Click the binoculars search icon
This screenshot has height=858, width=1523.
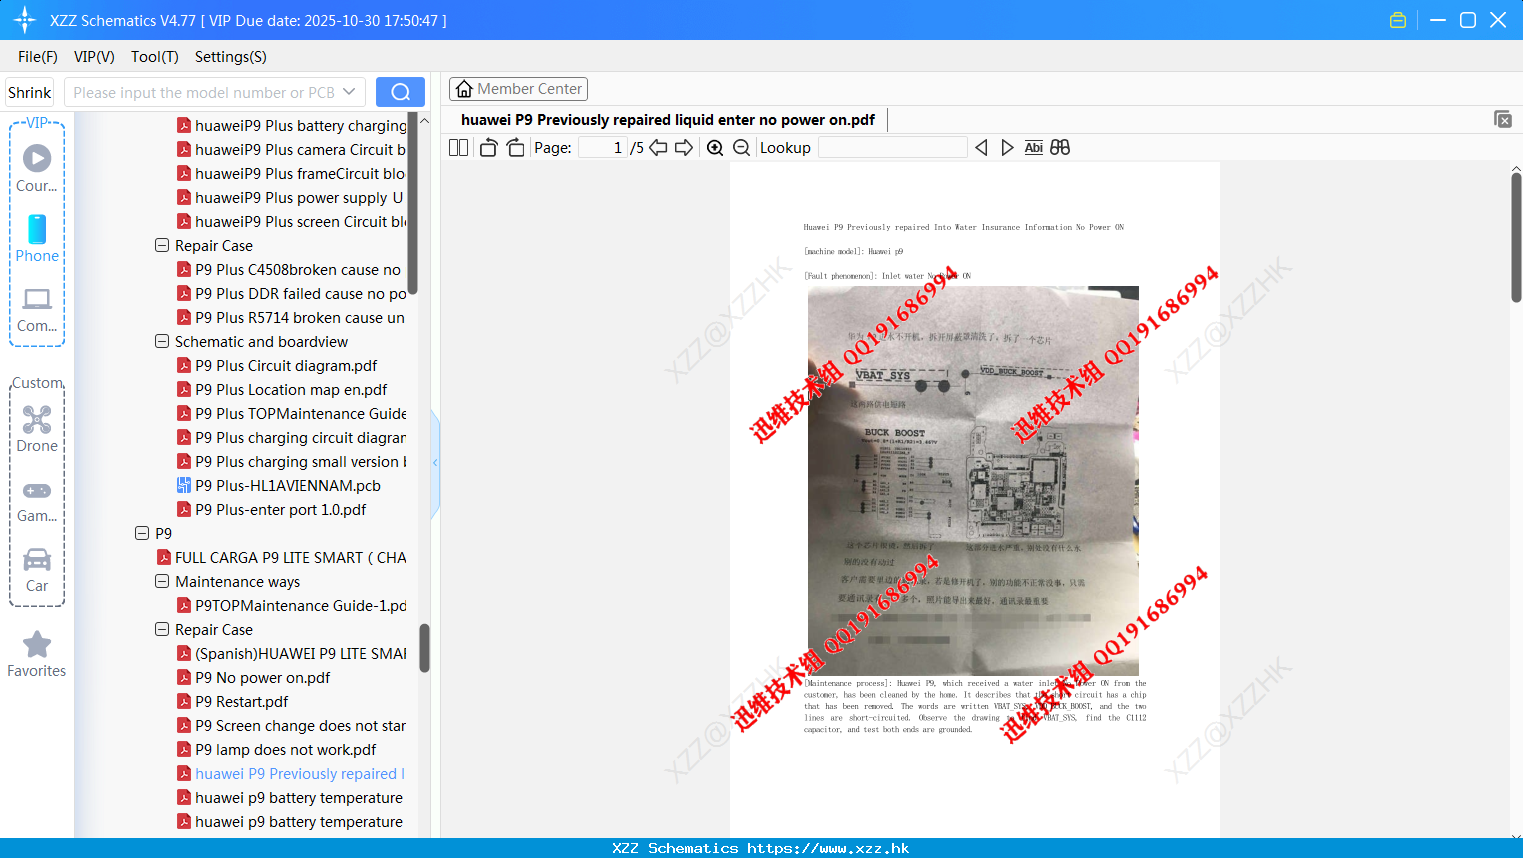pyautogui.click(x=1060, y=148)
